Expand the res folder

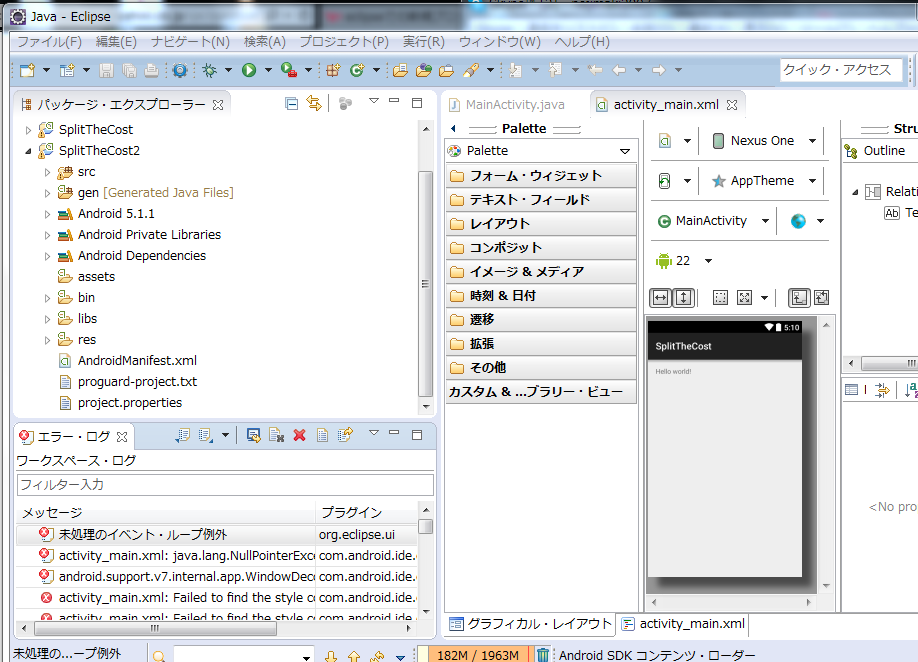tap(47, 340)
